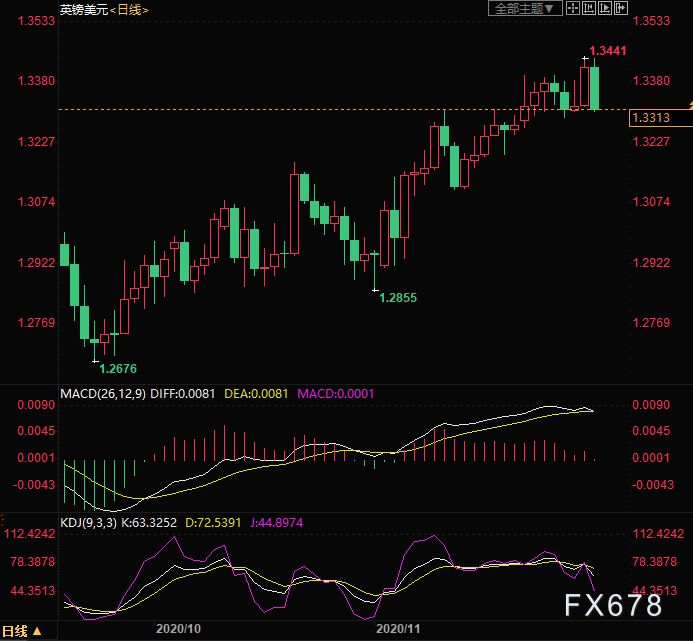The width and height of the screenshot is (693, 641).
Task: Click the 1.3441 high price marker
Action: (x=608, y=50)
